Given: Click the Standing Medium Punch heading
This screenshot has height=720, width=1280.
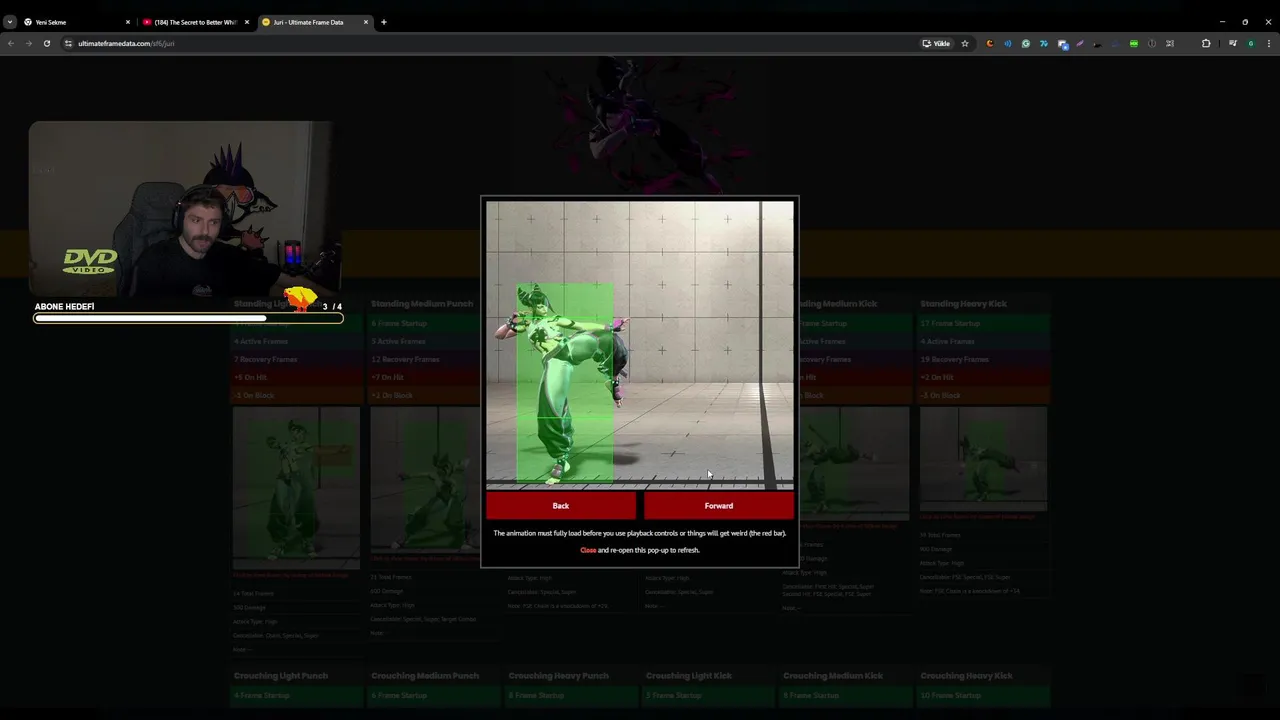Looking at the screenshot, I should pyautogui.click(x=422, y=304).
